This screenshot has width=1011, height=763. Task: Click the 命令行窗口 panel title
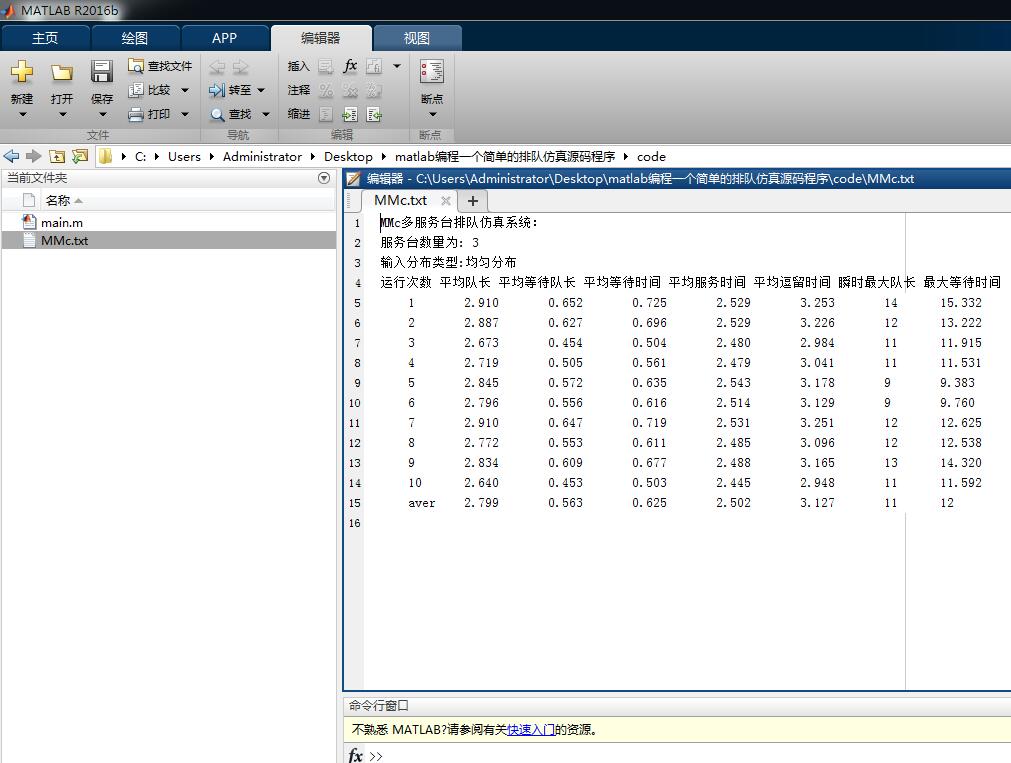coord(378,706)
